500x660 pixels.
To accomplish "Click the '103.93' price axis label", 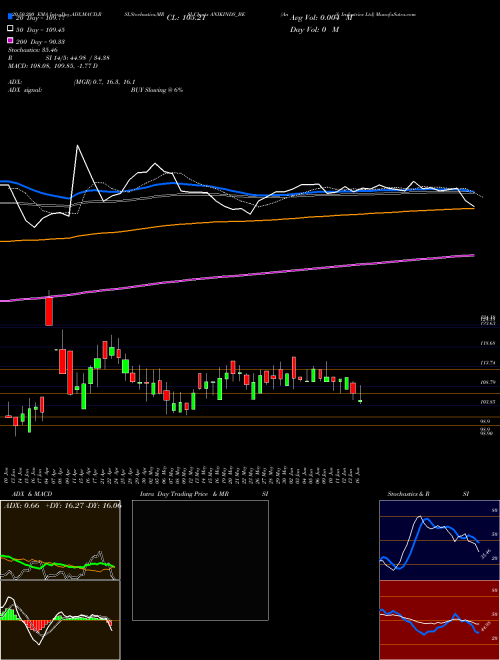I will [488, 402].
